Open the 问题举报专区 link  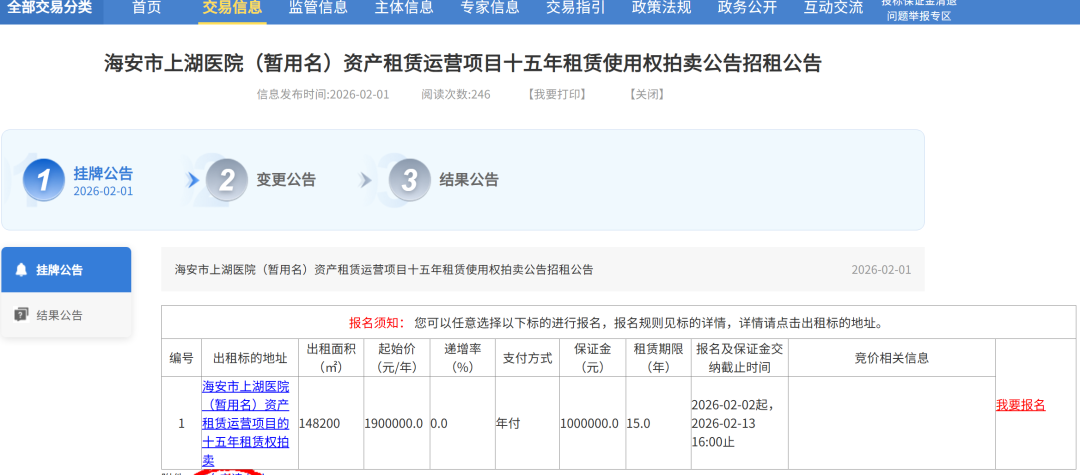coord(919,17)
